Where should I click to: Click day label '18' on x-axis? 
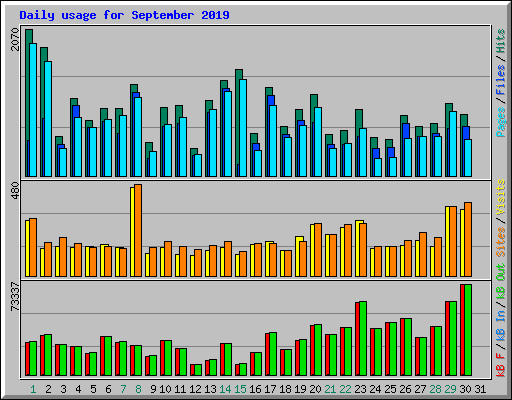285,389
